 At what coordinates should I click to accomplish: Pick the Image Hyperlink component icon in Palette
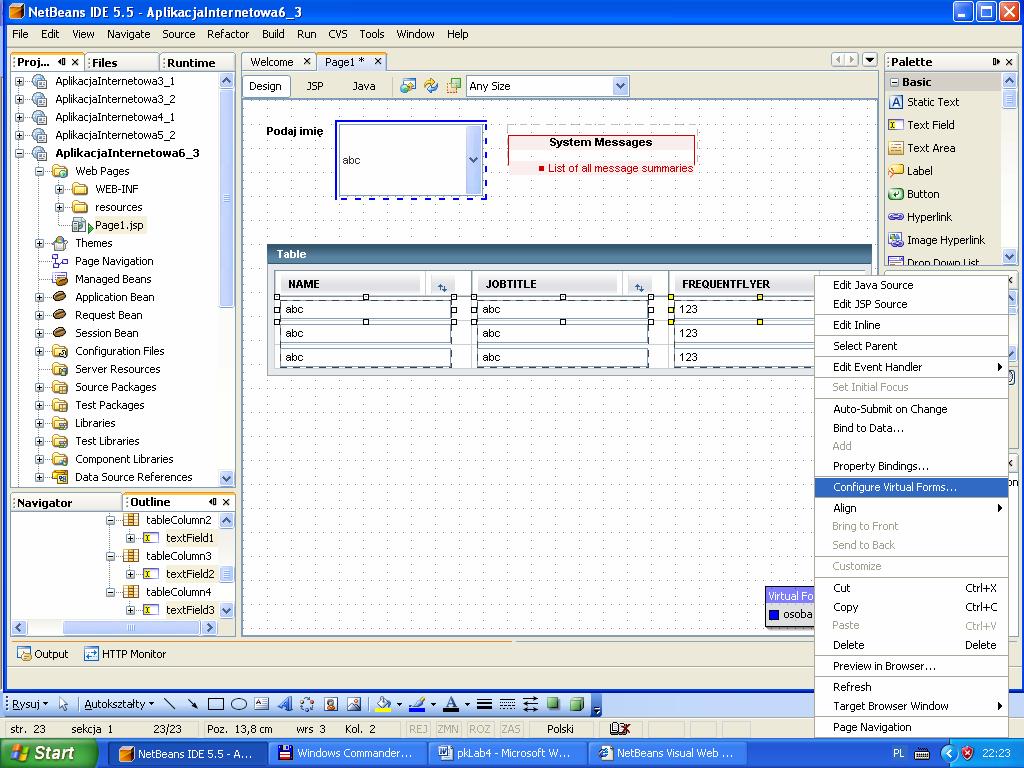(896, 240)
